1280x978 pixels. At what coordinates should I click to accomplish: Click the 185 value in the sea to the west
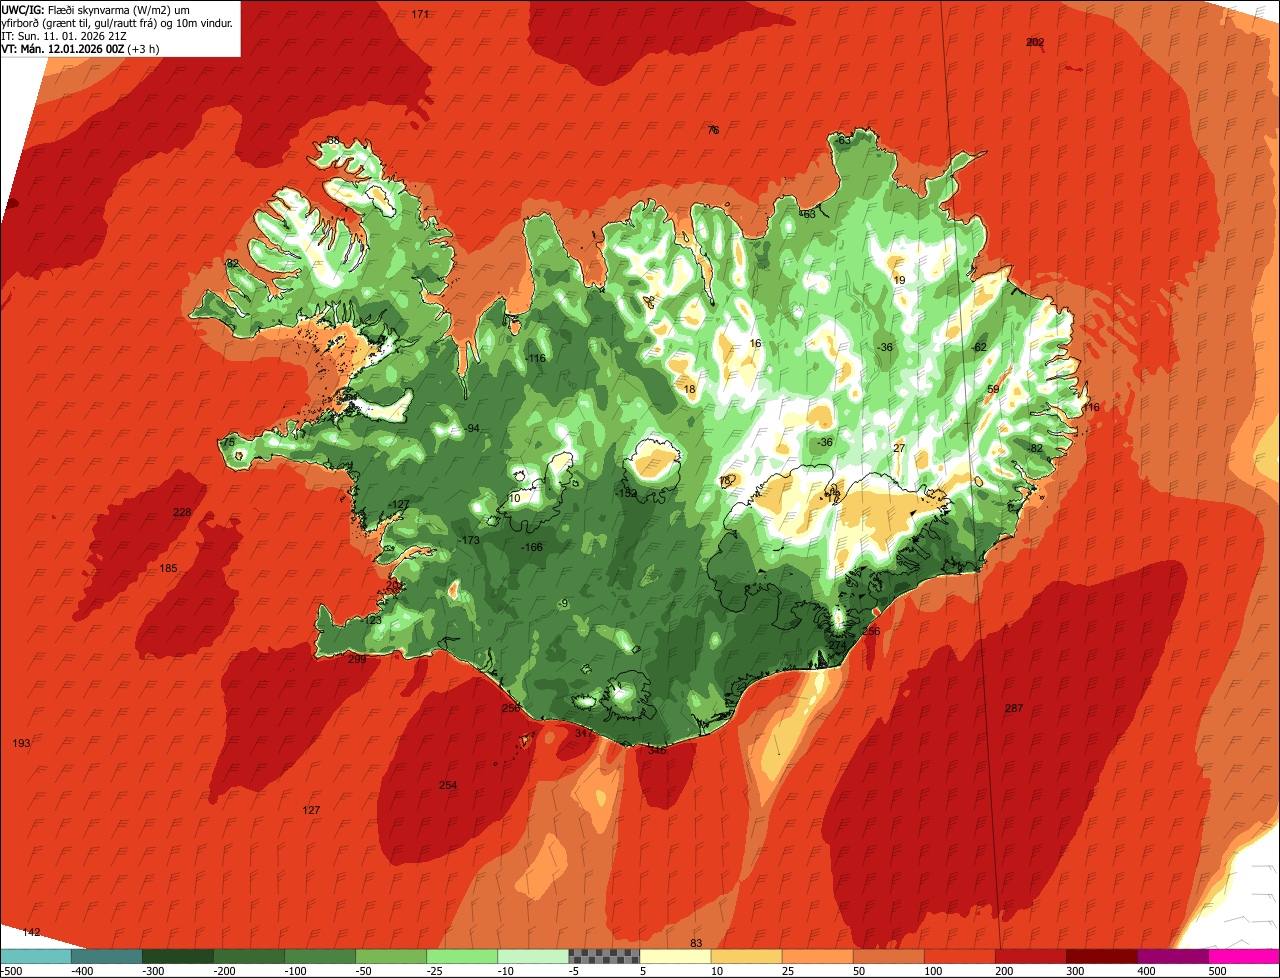coord(168,568)
